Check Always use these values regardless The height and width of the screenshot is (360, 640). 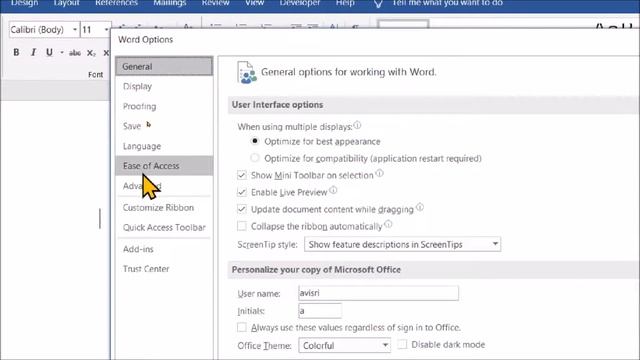click(x=242, y=327)
